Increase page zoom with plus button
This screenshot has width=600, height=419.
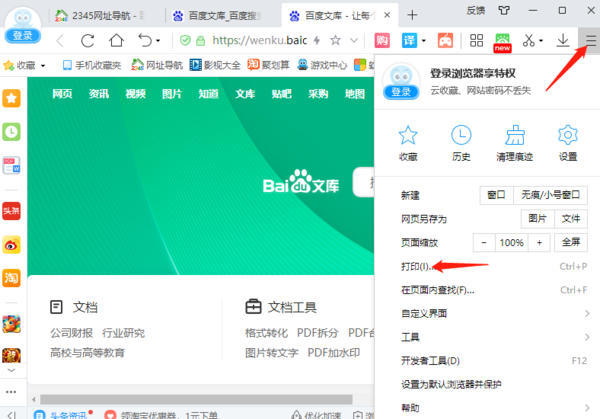(539, 242)
